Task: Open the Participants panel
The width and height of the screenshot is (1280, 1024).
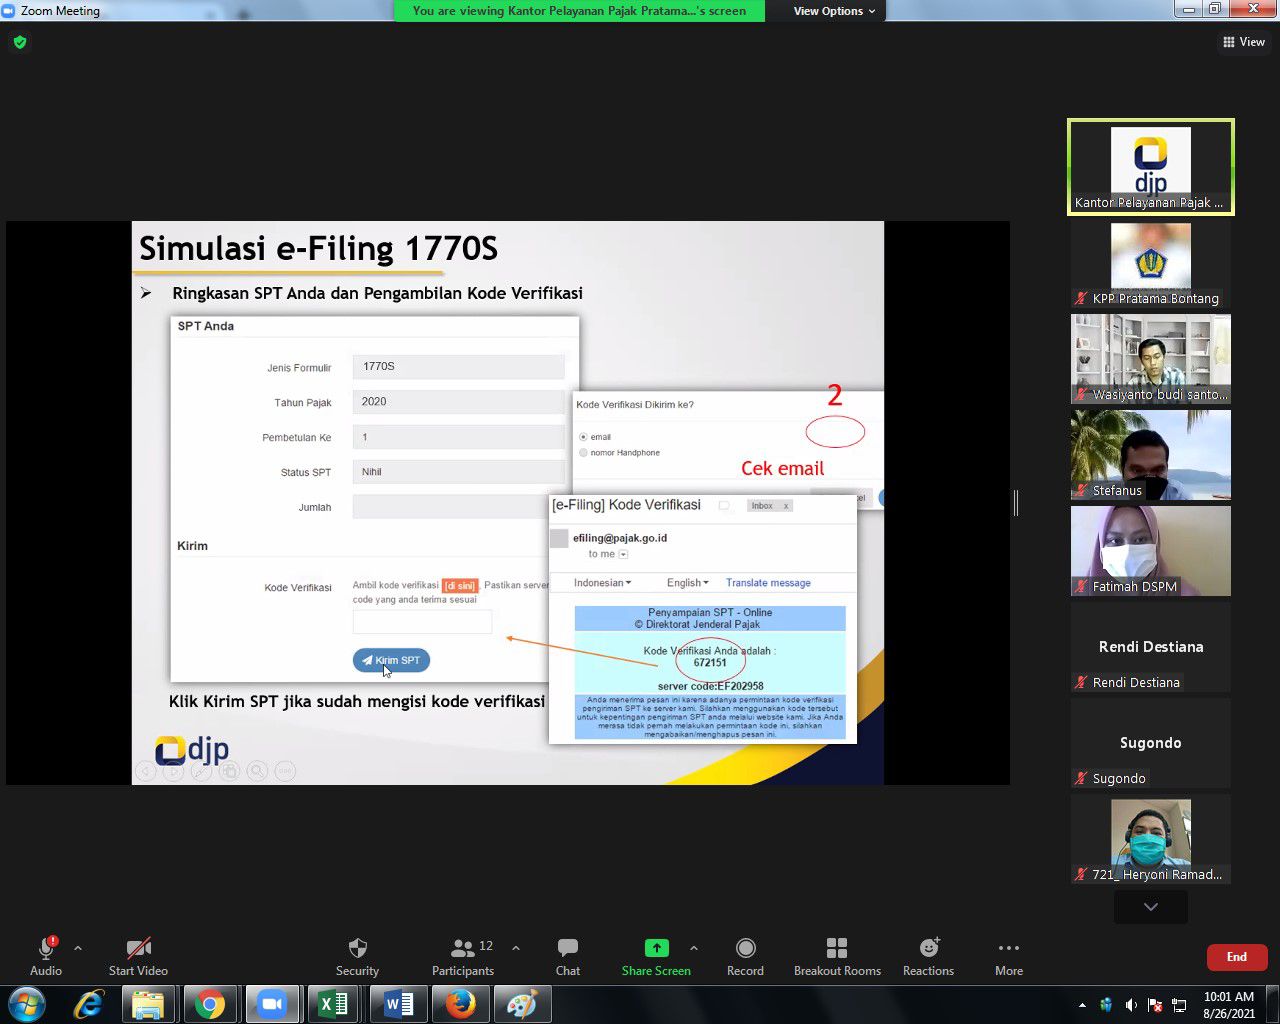Action: click(463, 948)
